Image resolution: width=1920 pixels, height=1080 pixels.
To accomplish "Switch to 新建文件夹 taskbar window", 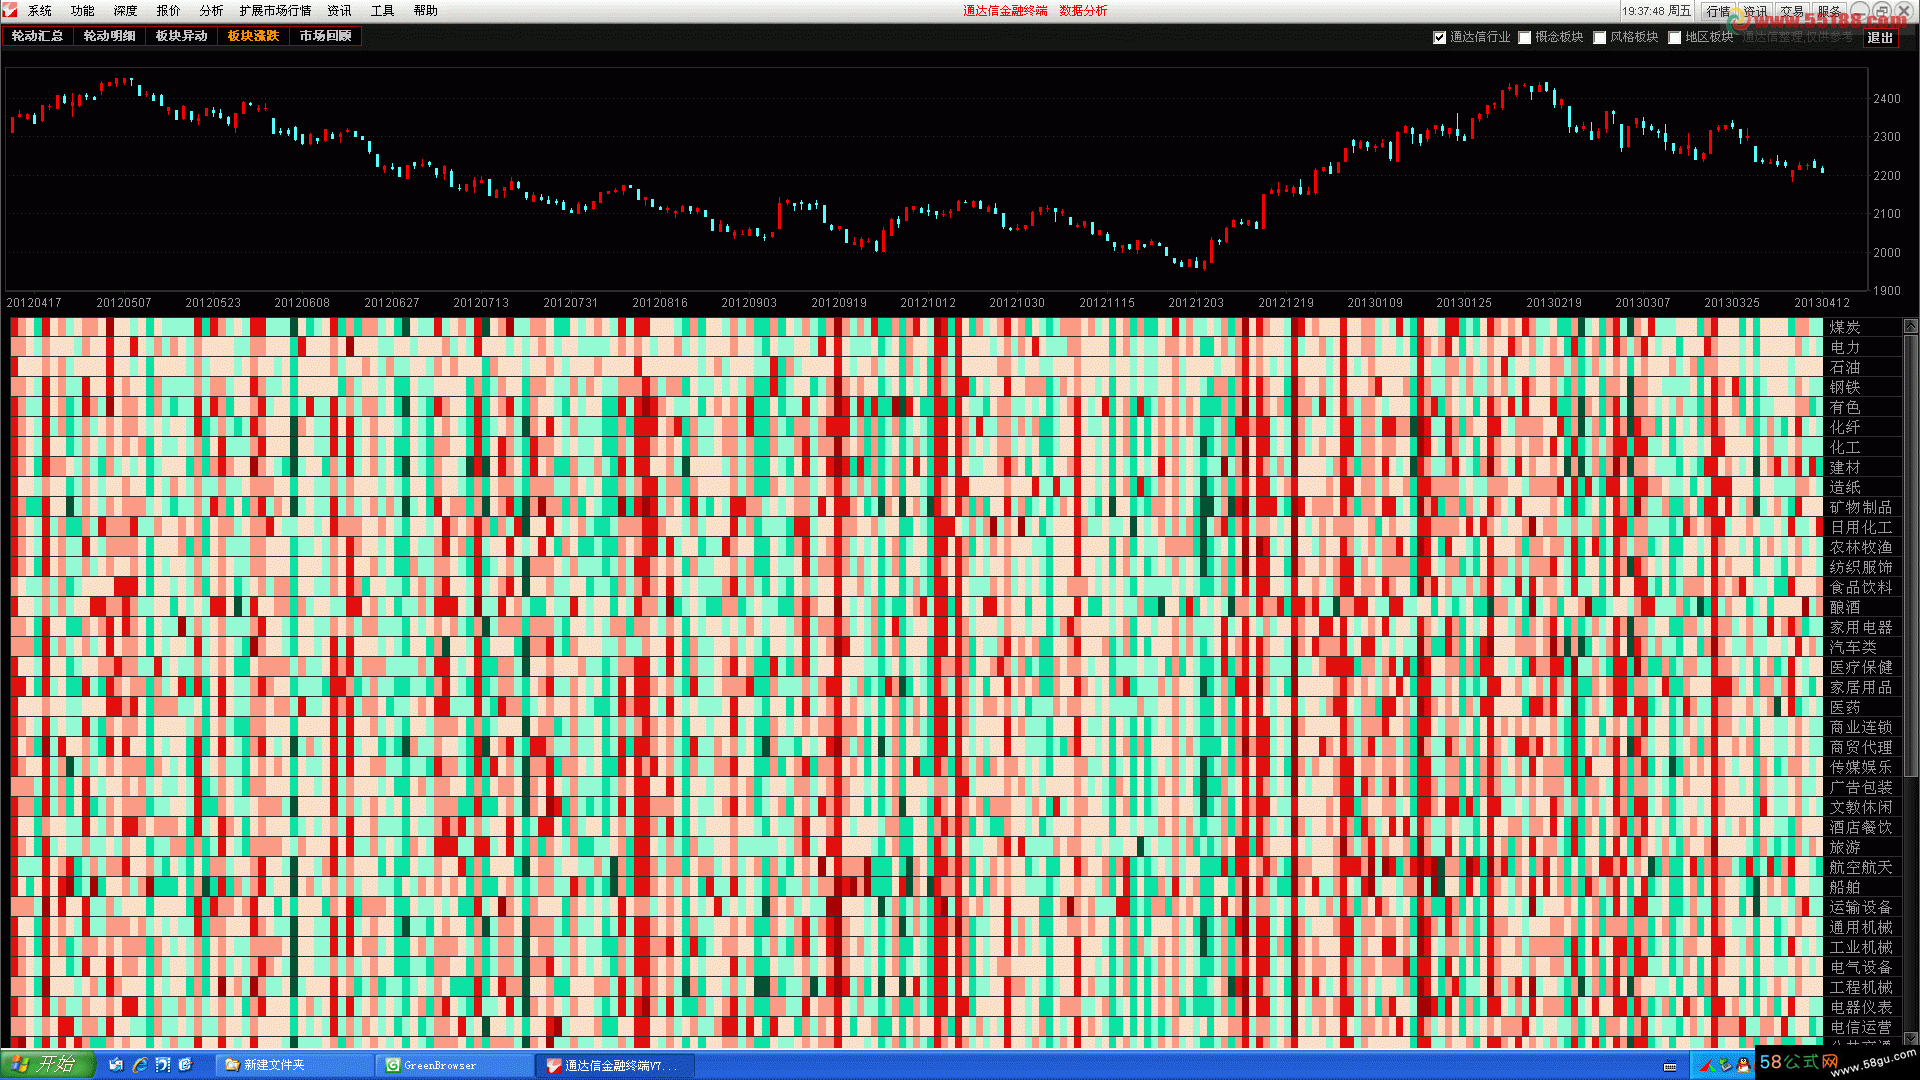I will tap(295, 1065).
